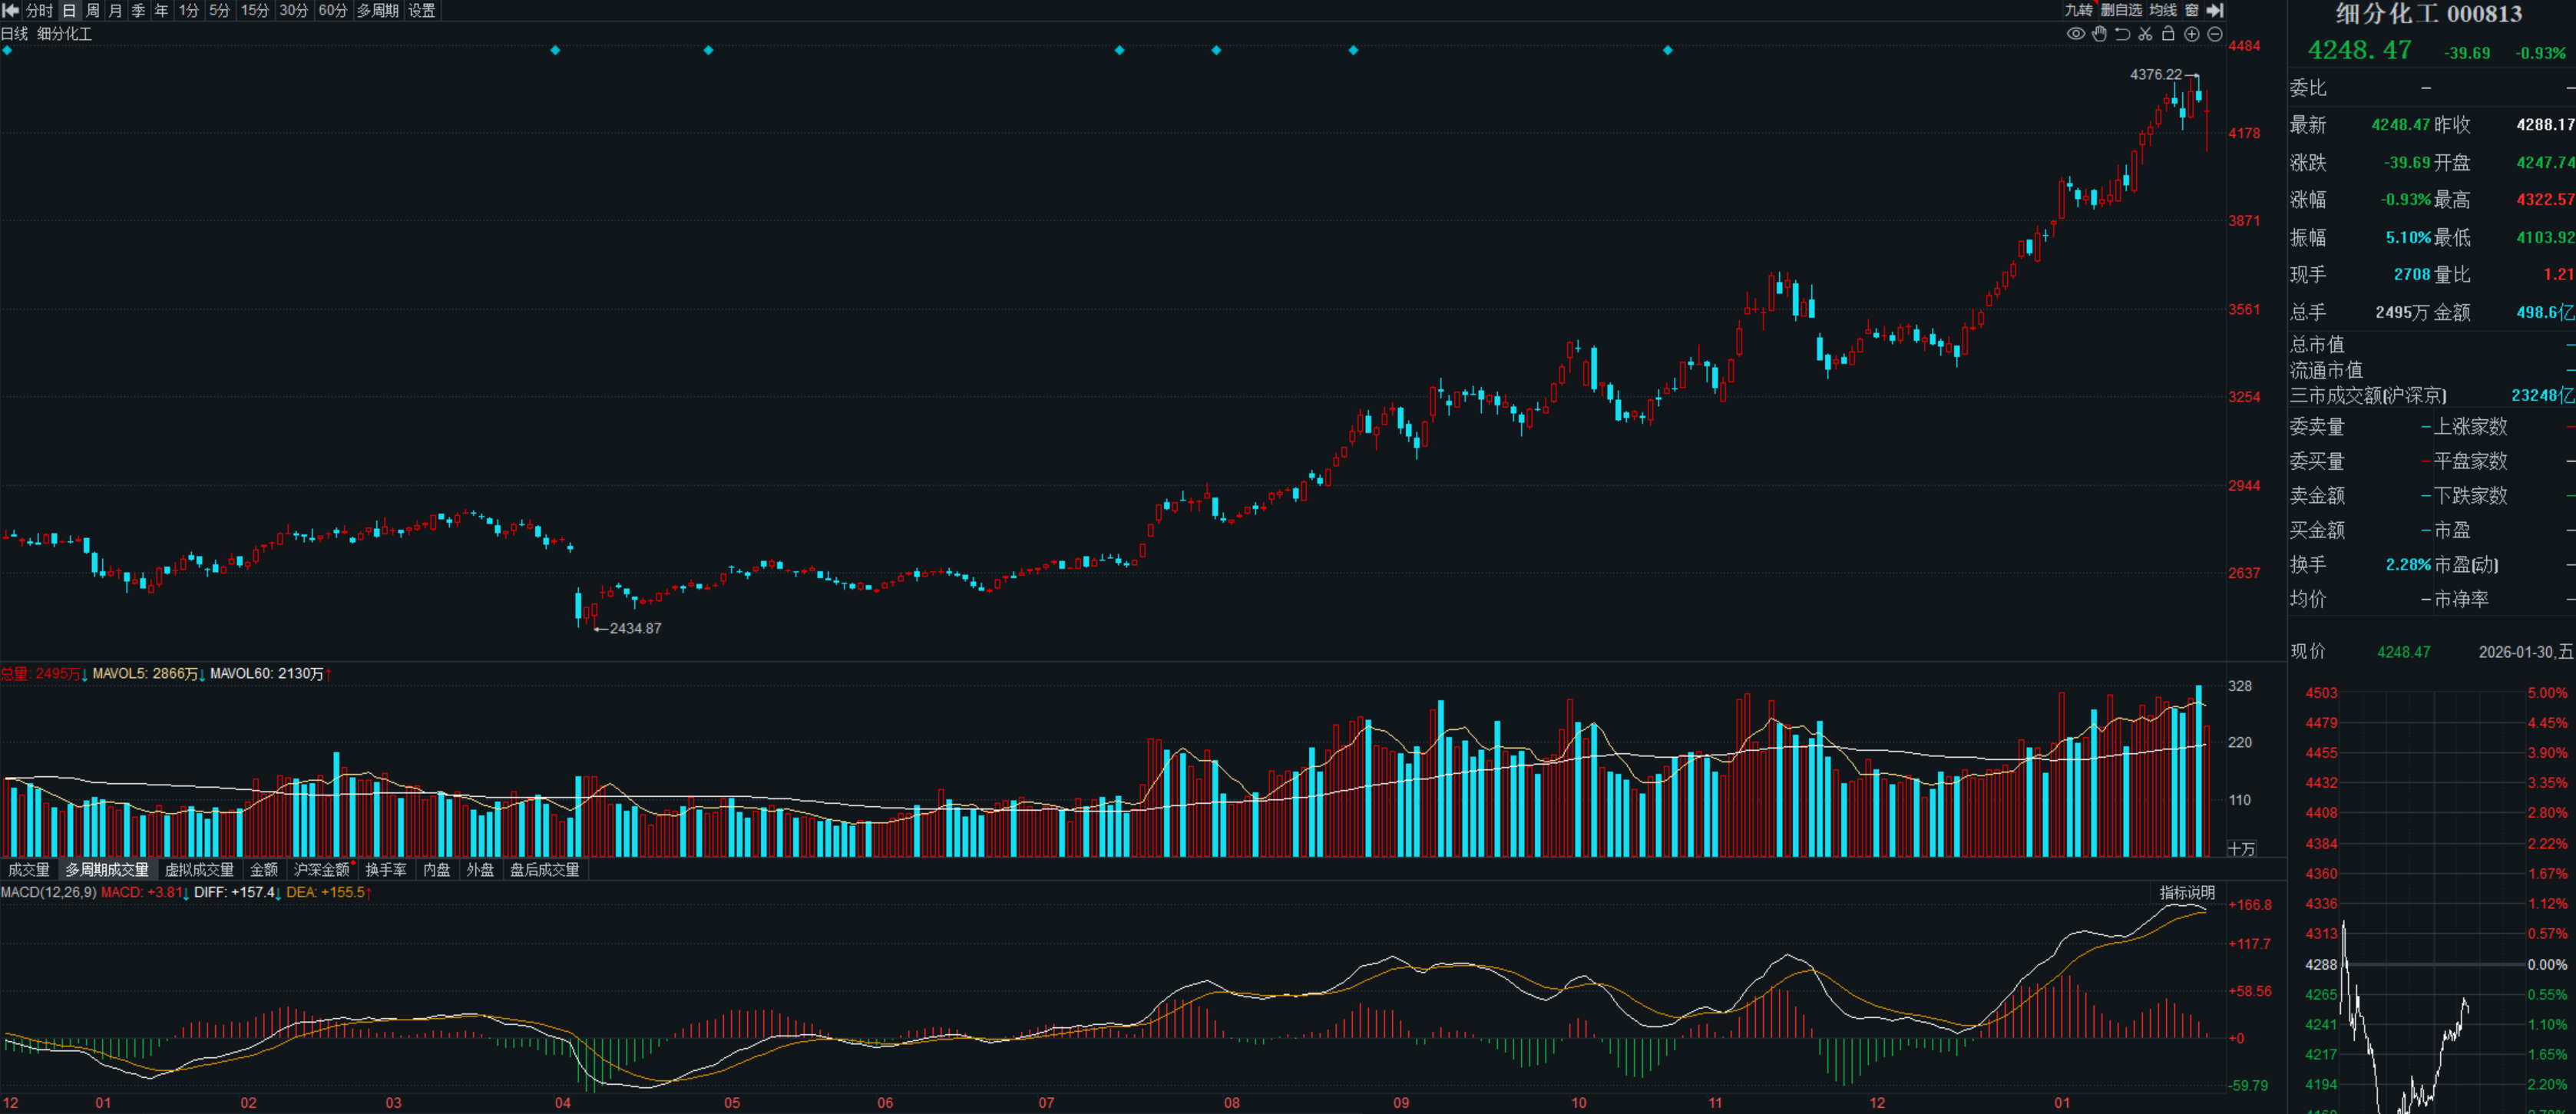
Task: Select the 换手率 turnover rate tab
Action: [386, 870]
